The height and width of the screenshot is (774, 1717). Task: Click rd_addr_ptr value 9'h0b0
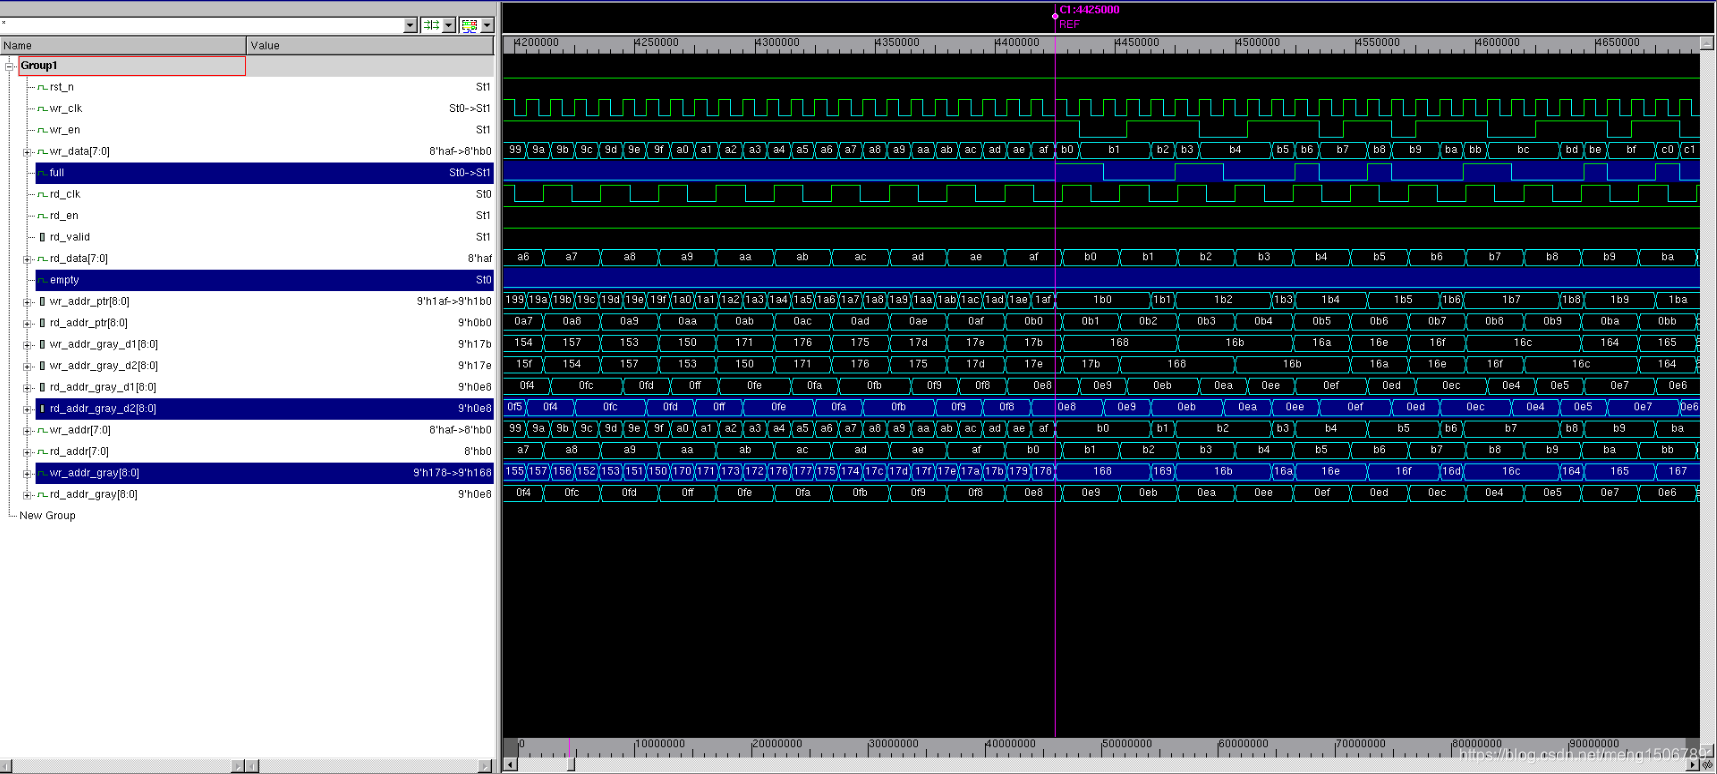click(x=474, y=323)
